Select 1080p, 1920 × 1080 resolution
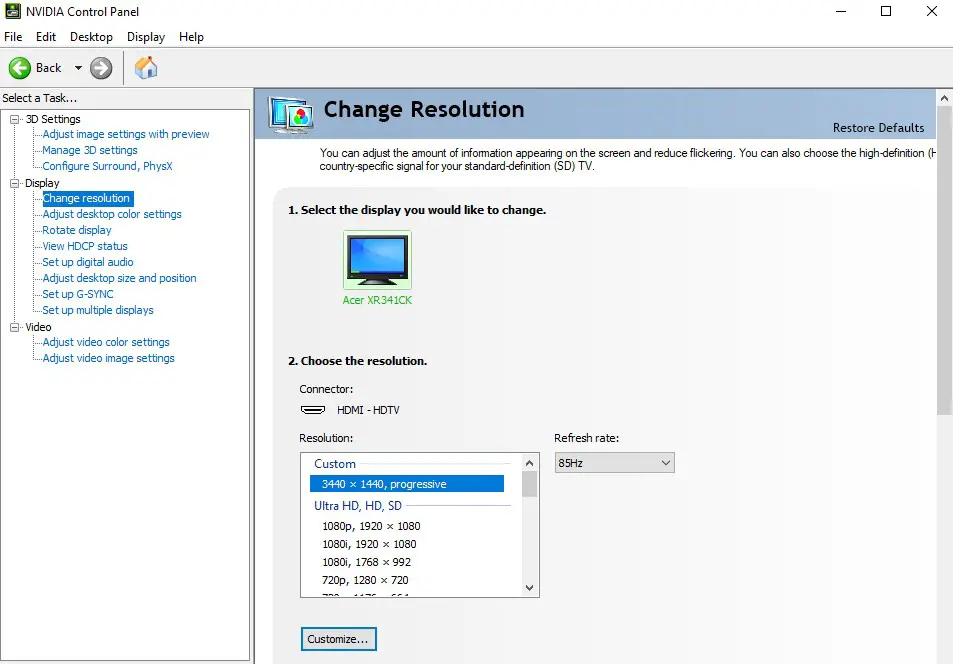The image size is (953, 664). (x=371, y=526)
